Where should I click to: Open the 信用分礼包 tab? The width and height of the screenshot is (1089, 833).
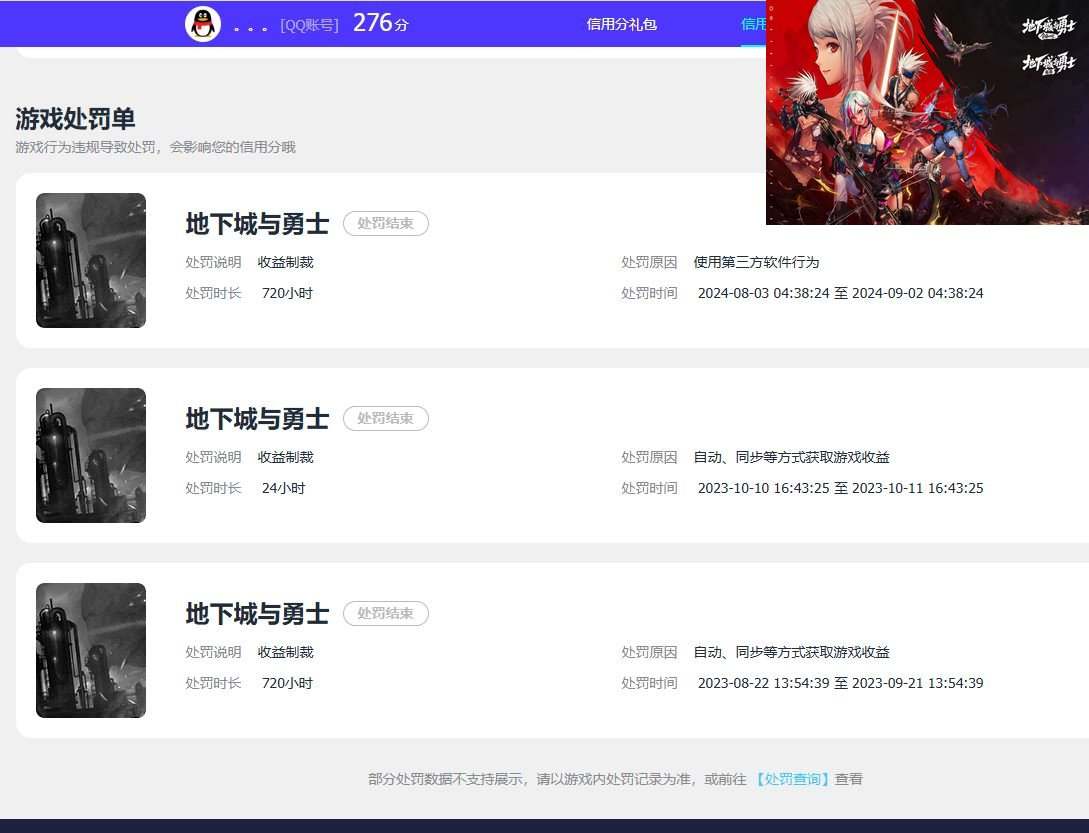tap(622, 24)
